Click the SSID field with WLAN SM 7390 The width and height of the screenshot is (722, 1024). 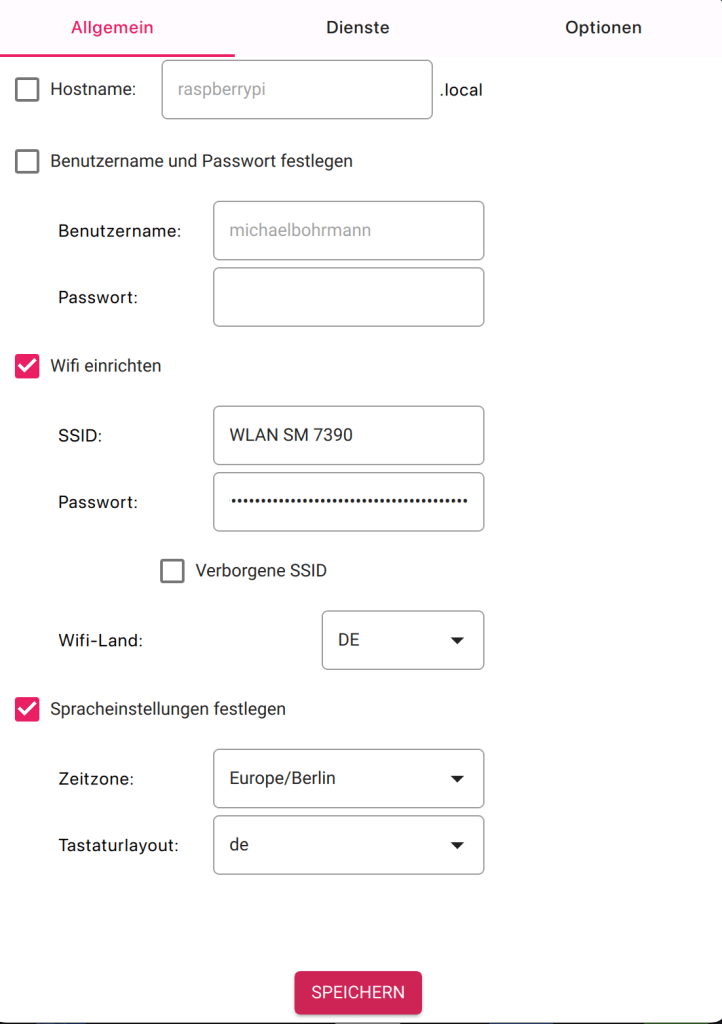point(349,436)
